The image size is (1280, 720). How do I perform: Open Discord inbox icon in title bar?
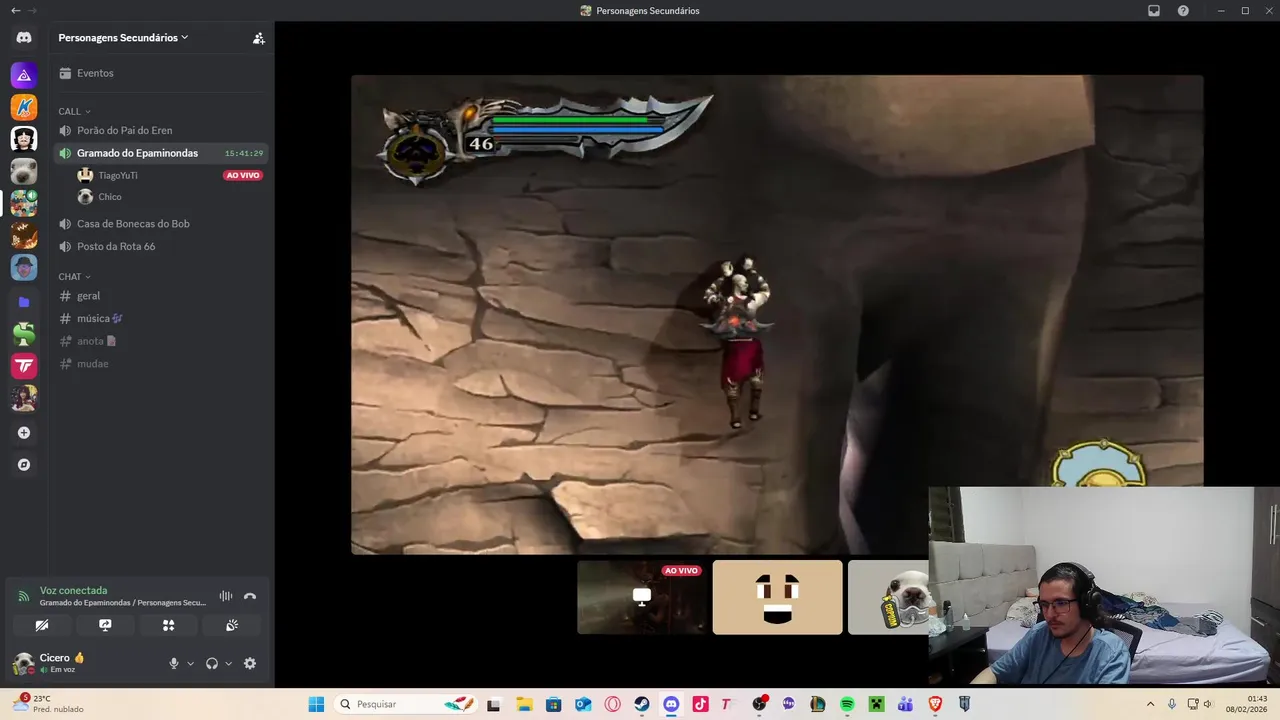click(x=1154, y=11)
